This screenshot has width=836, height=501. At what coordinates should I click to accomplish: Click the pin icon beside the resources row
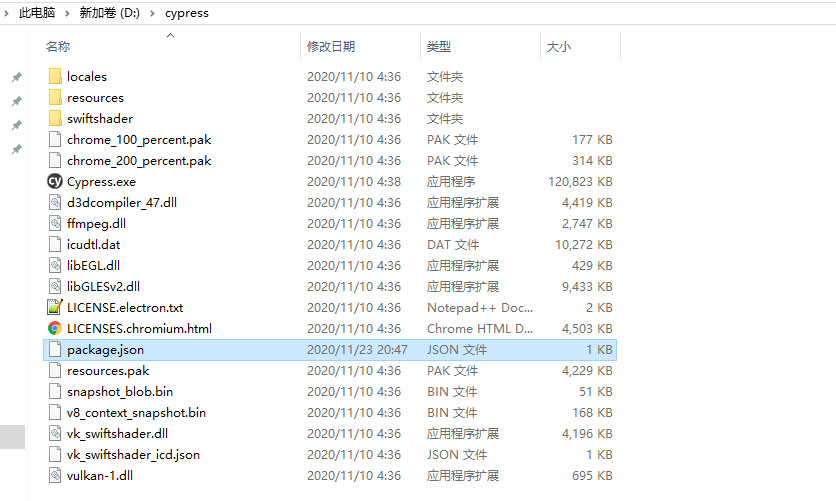17,101
